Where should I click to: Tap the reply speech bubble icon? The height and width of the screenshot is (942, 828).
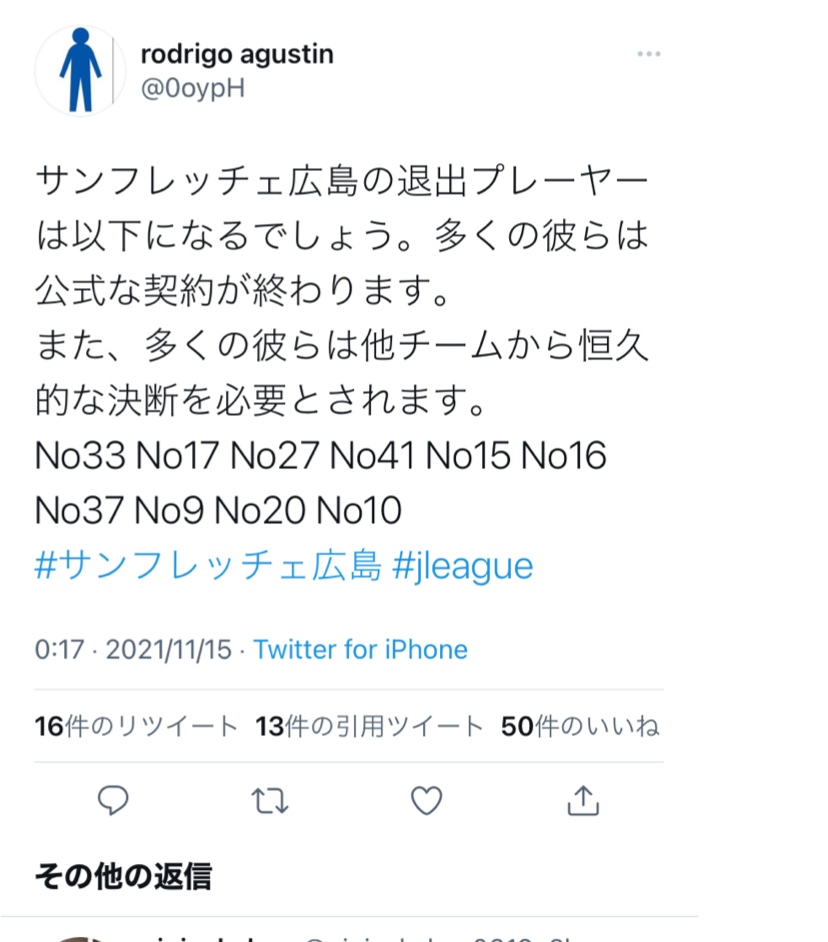[x=113, y=800]
